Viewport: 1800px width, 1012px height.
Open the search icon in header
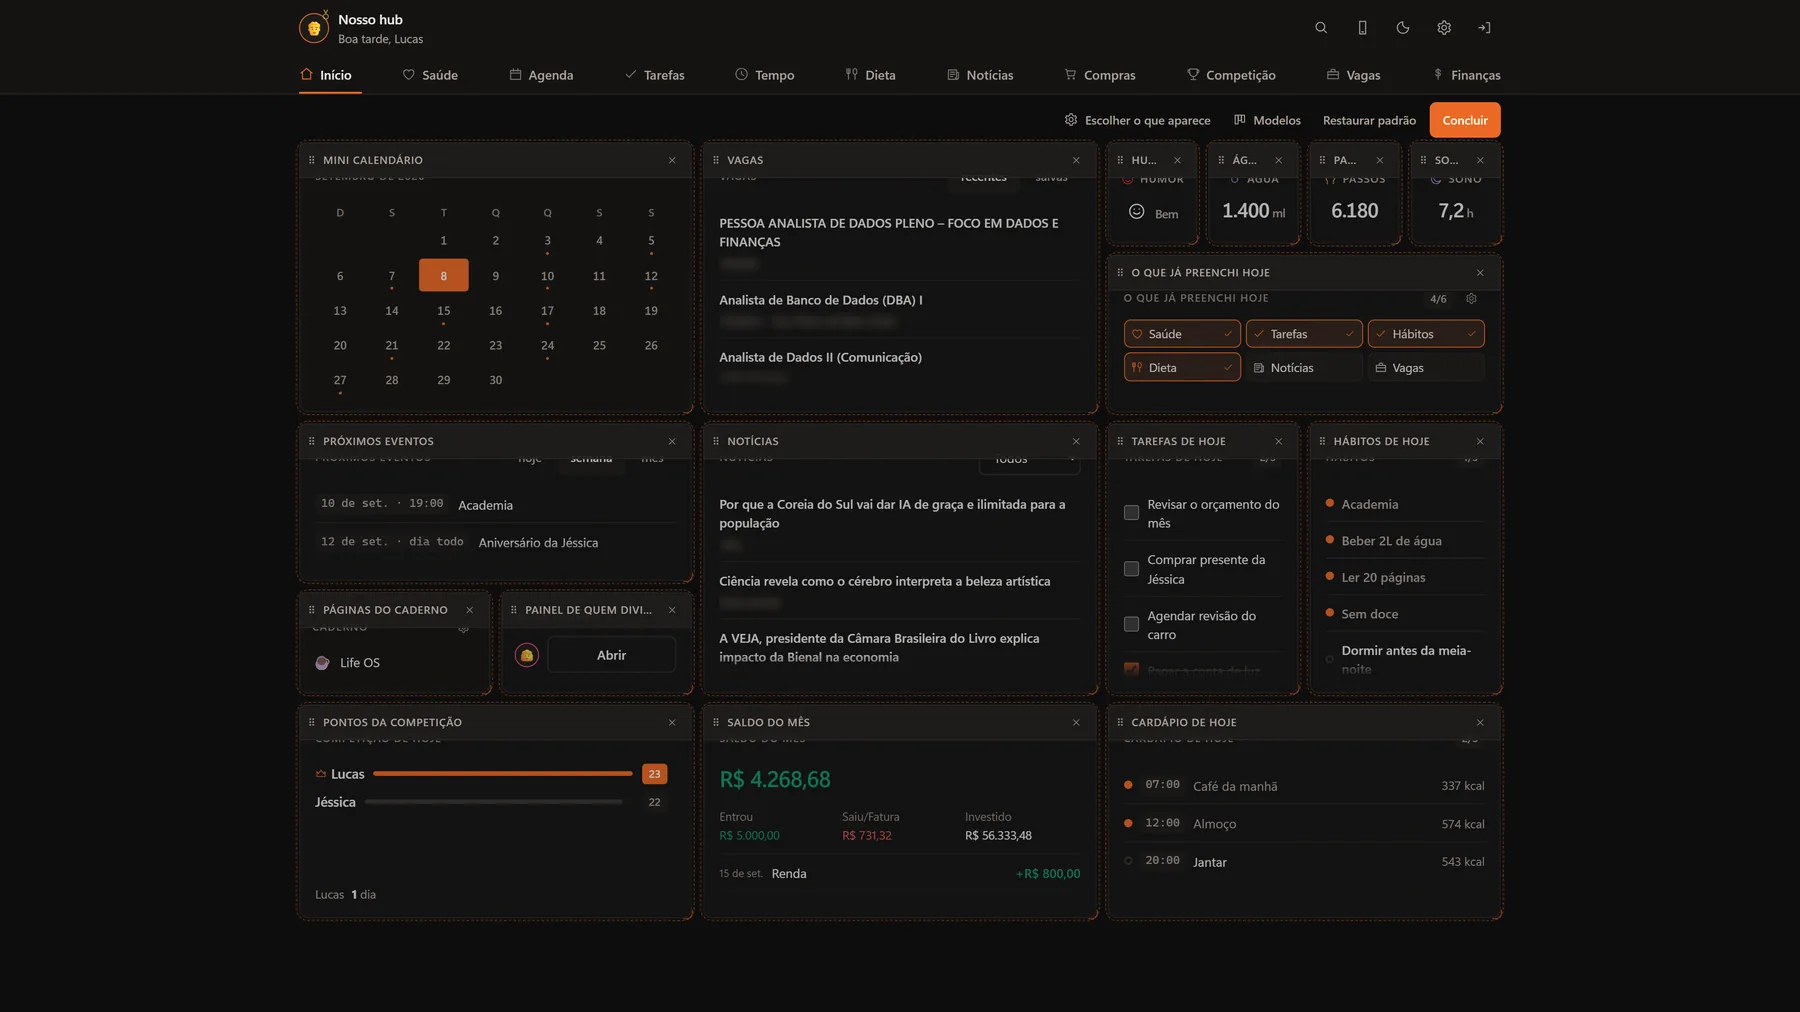[1321, 28]
